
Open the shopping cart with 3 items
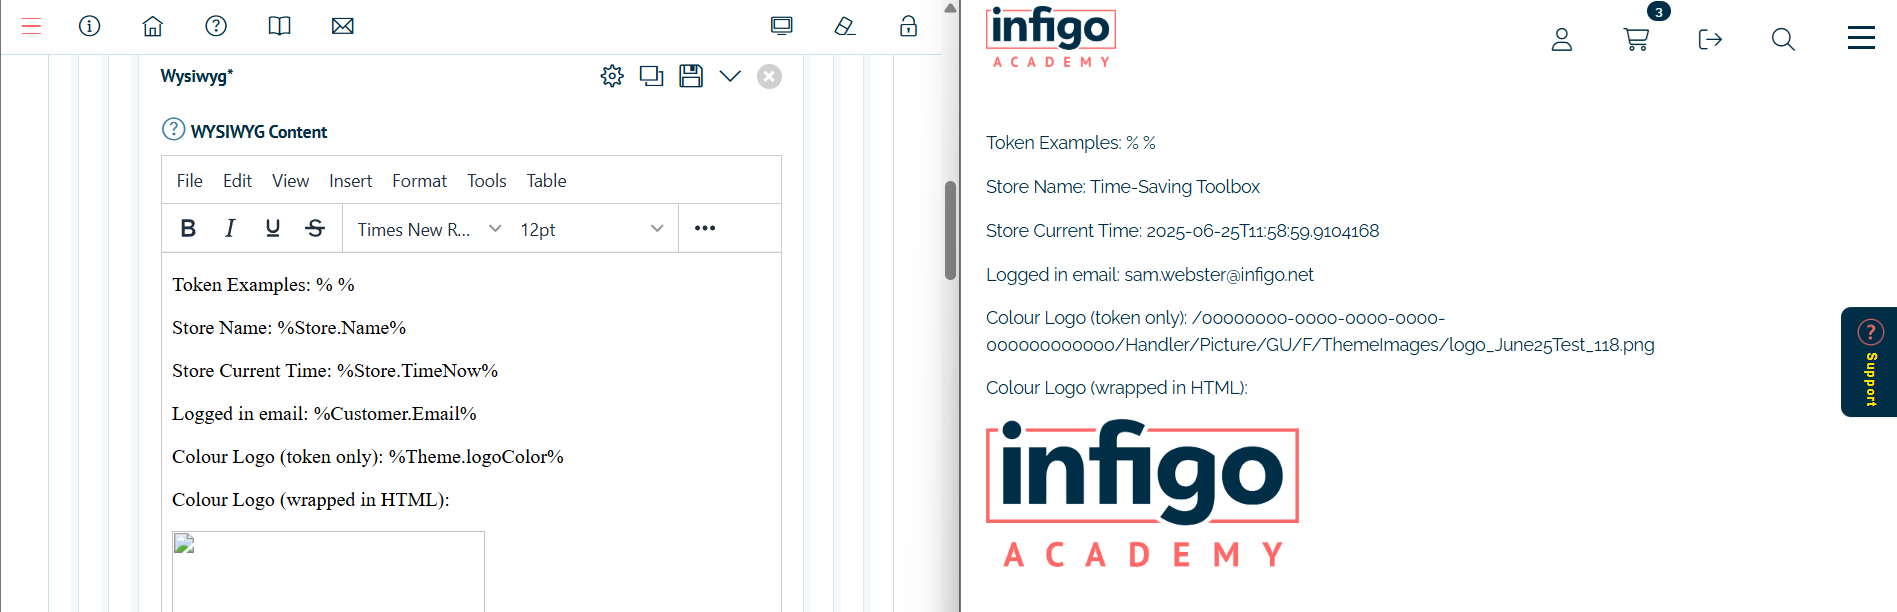click(1637, 39)
